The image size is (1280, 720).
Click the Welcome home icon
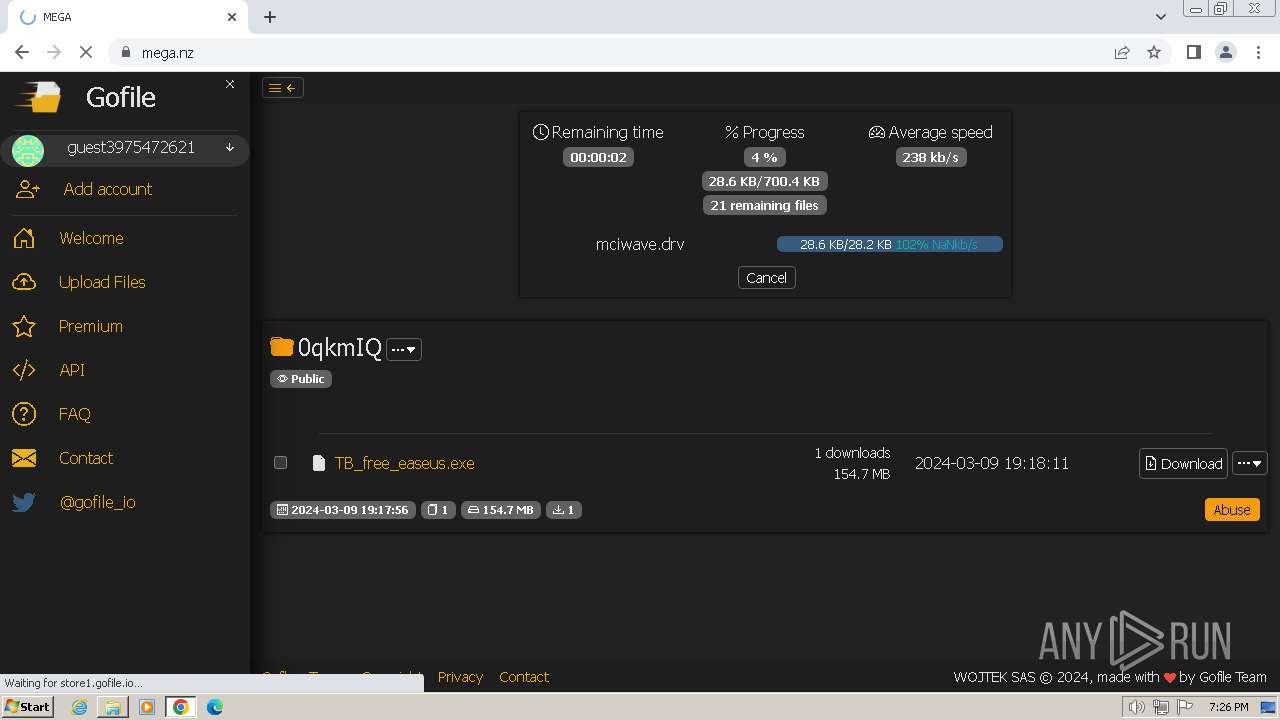24,238
